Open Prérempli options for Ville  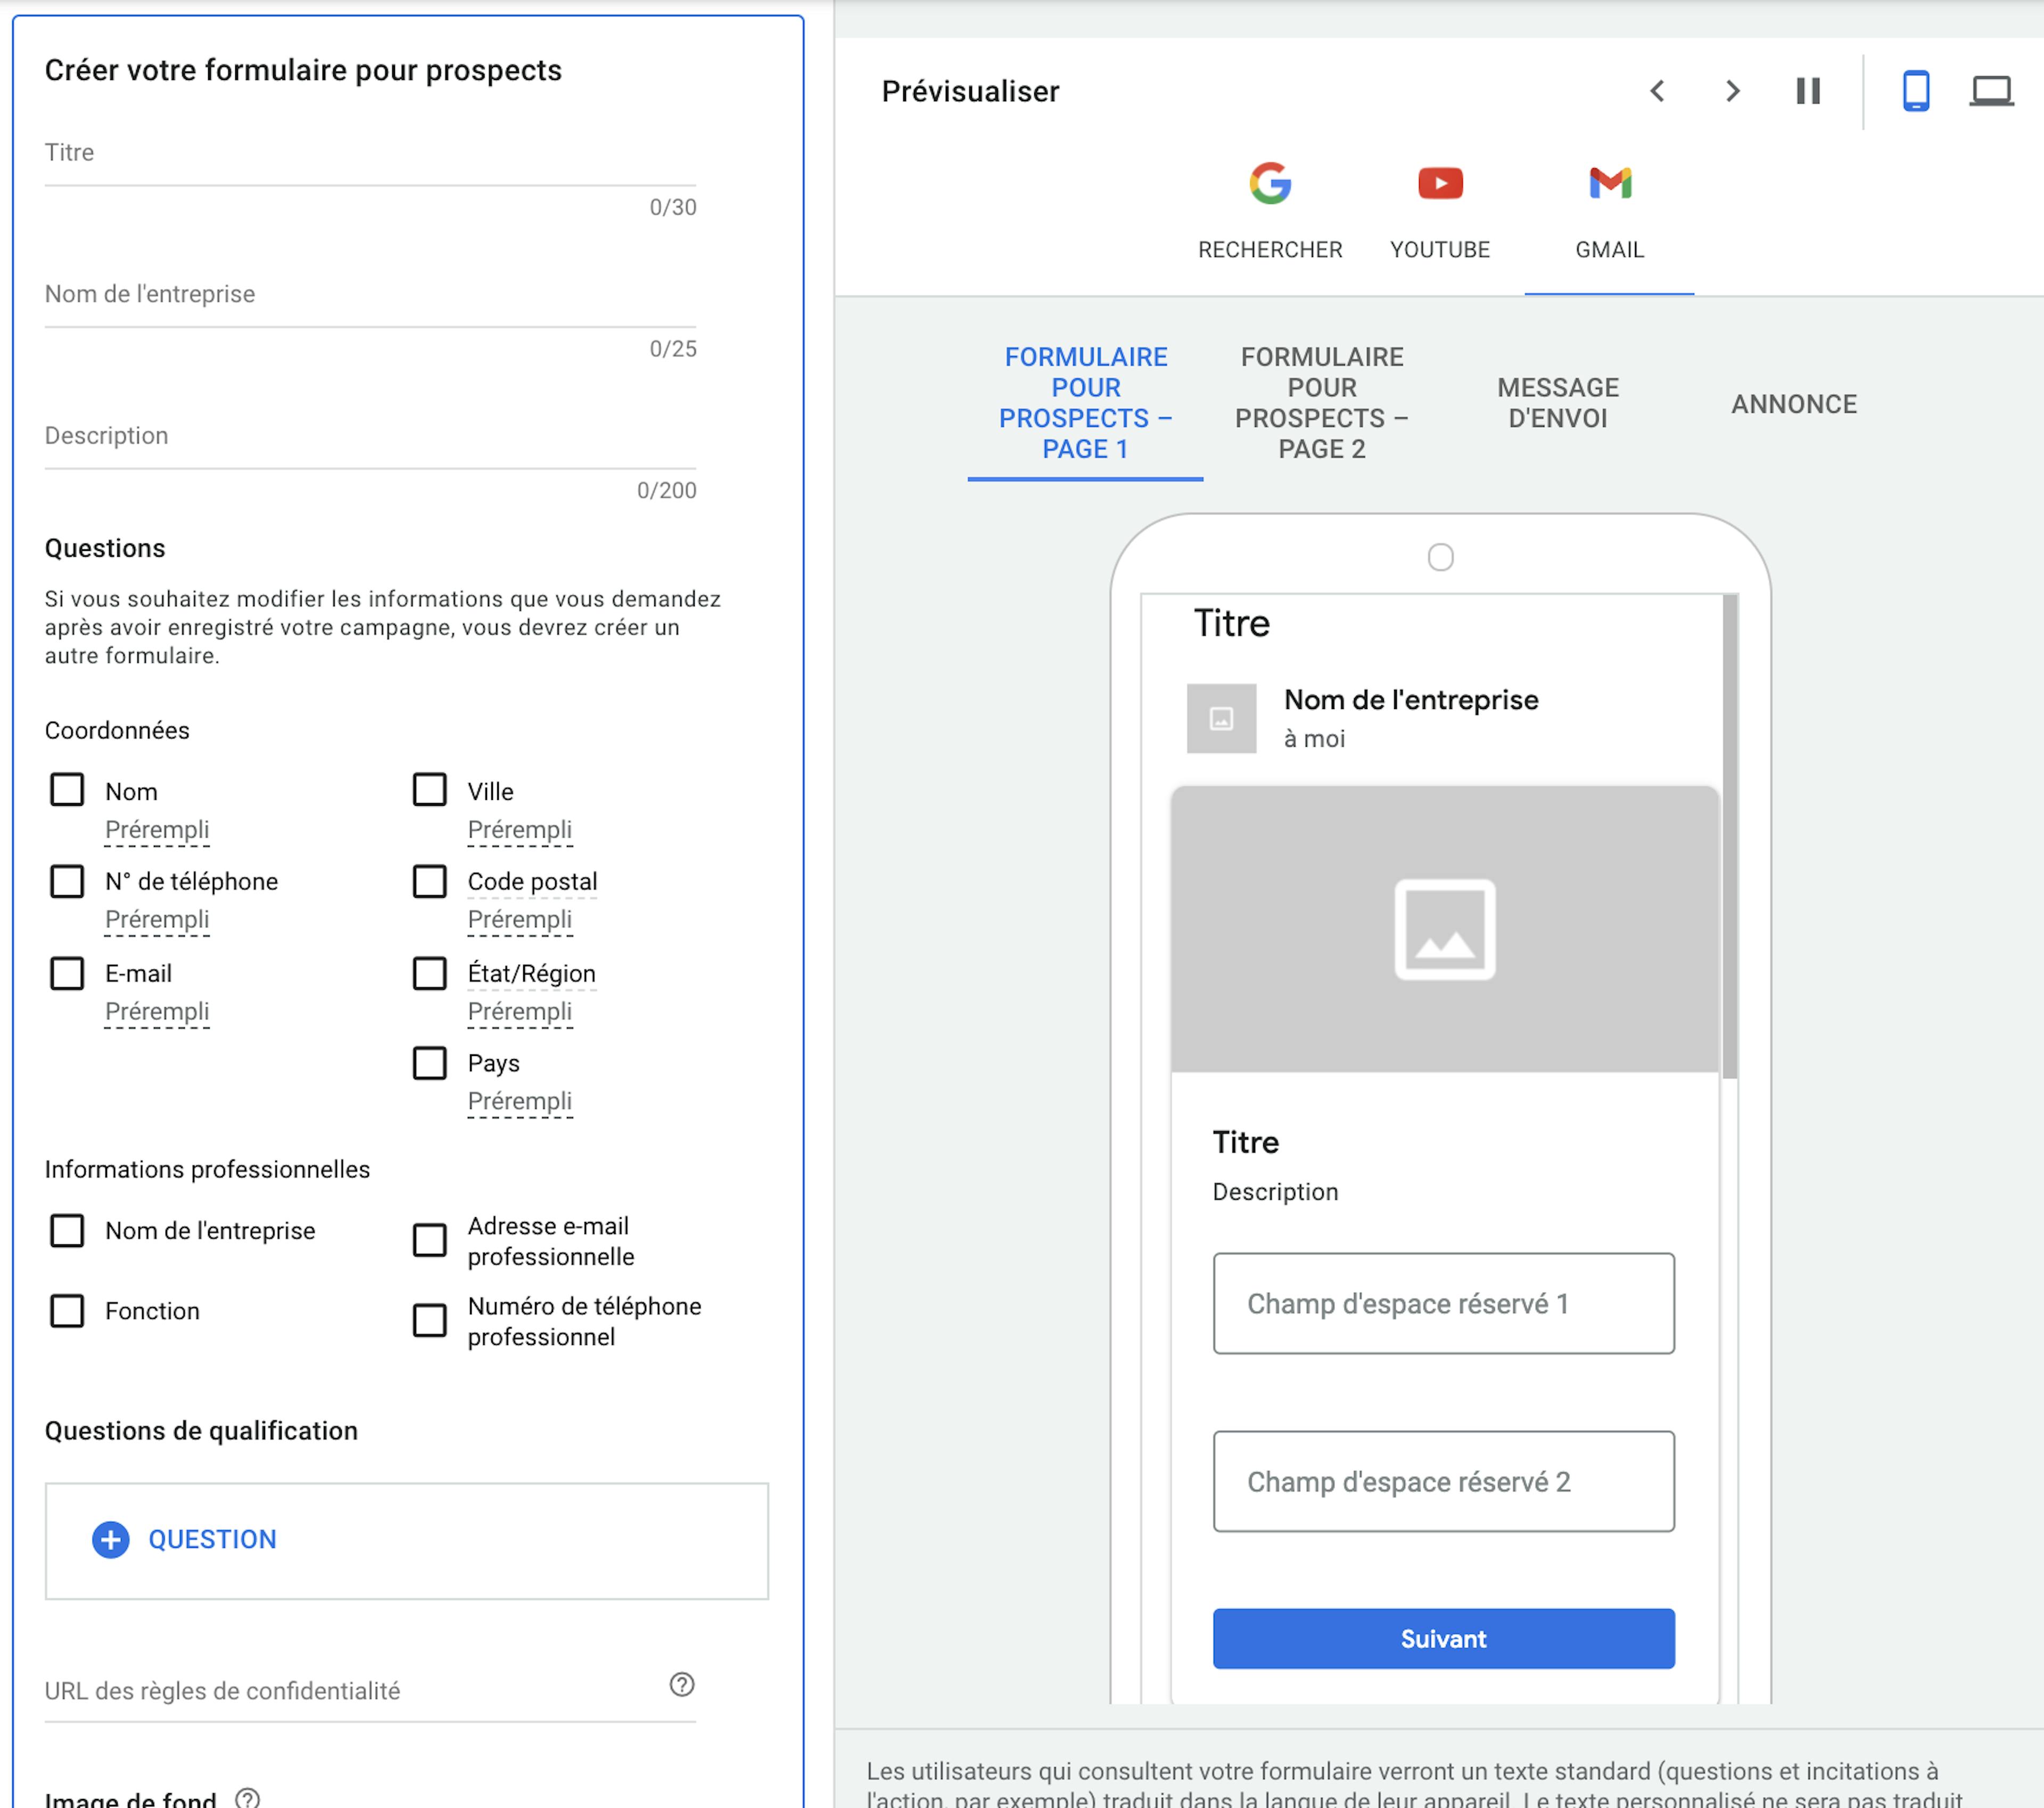coord(520,829)
